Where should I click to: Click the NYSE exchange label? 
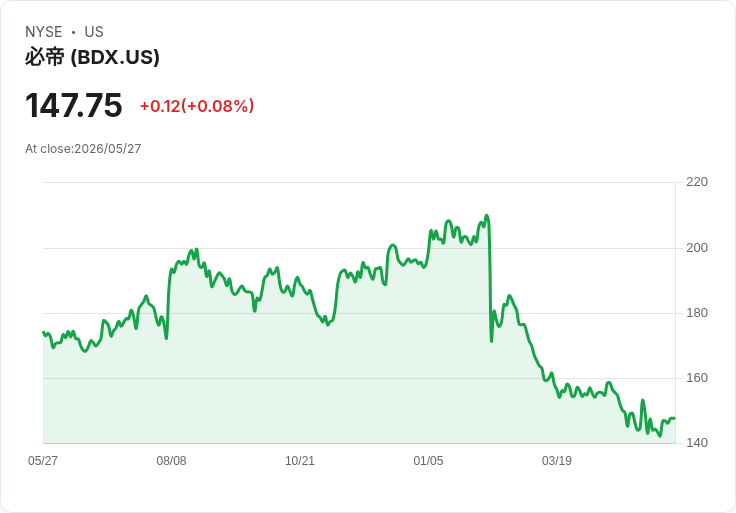[x=44, y=32]
